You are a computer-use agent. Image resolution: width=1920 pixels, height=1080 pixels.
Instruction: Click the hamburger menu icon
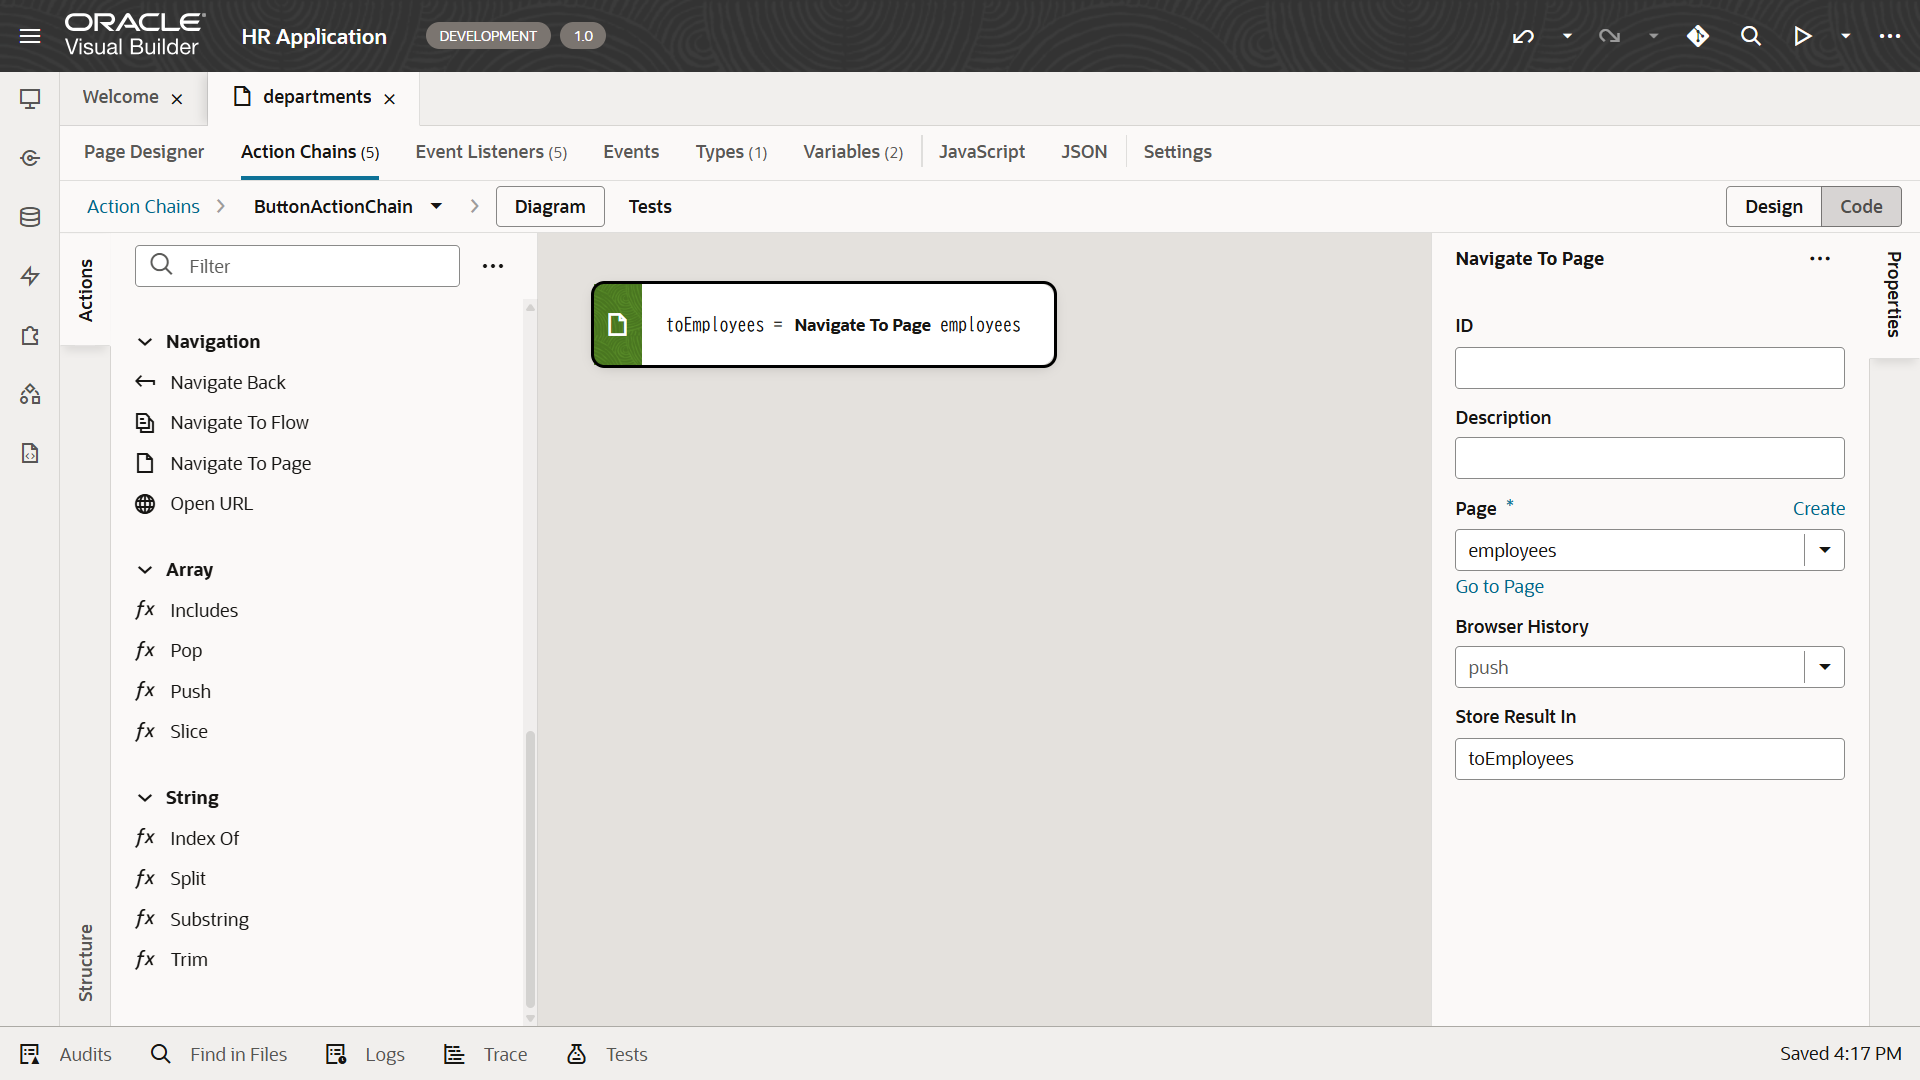pyautogui.click(x=30, y=36)
